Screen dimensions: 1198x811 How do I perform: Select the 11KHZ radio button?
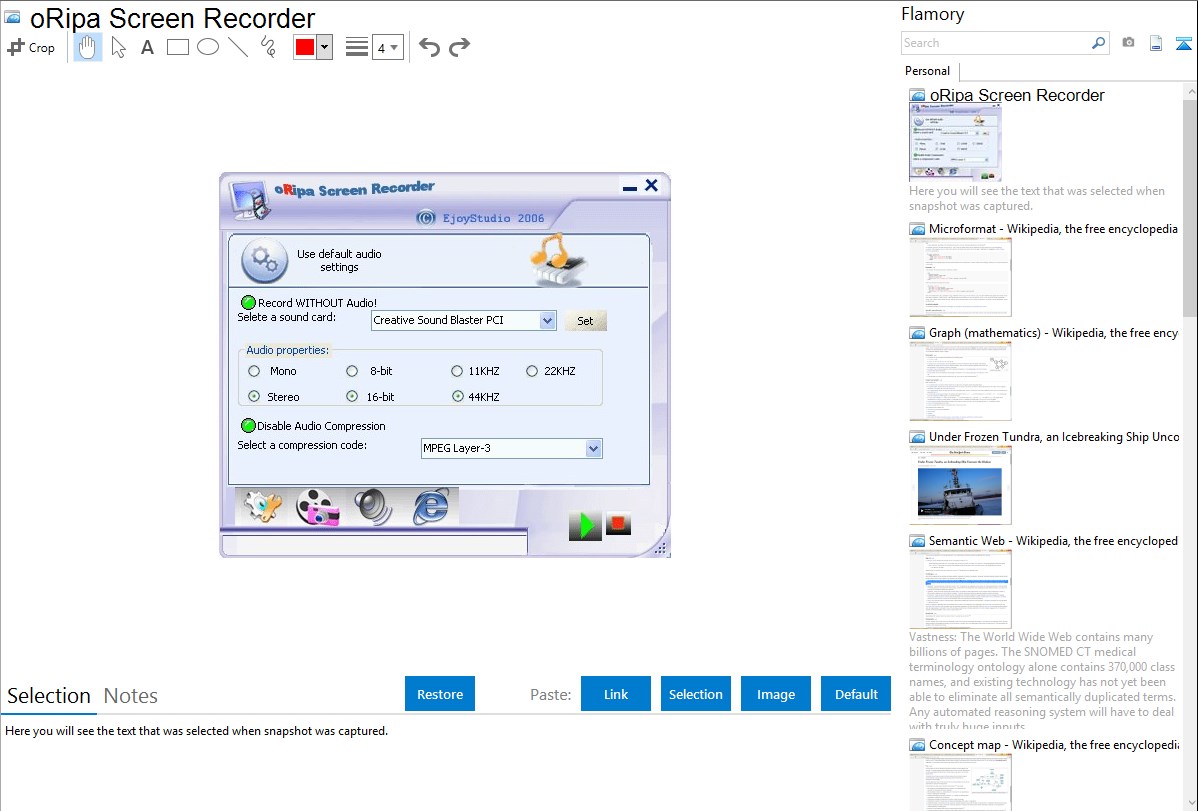tap(457, 371)
